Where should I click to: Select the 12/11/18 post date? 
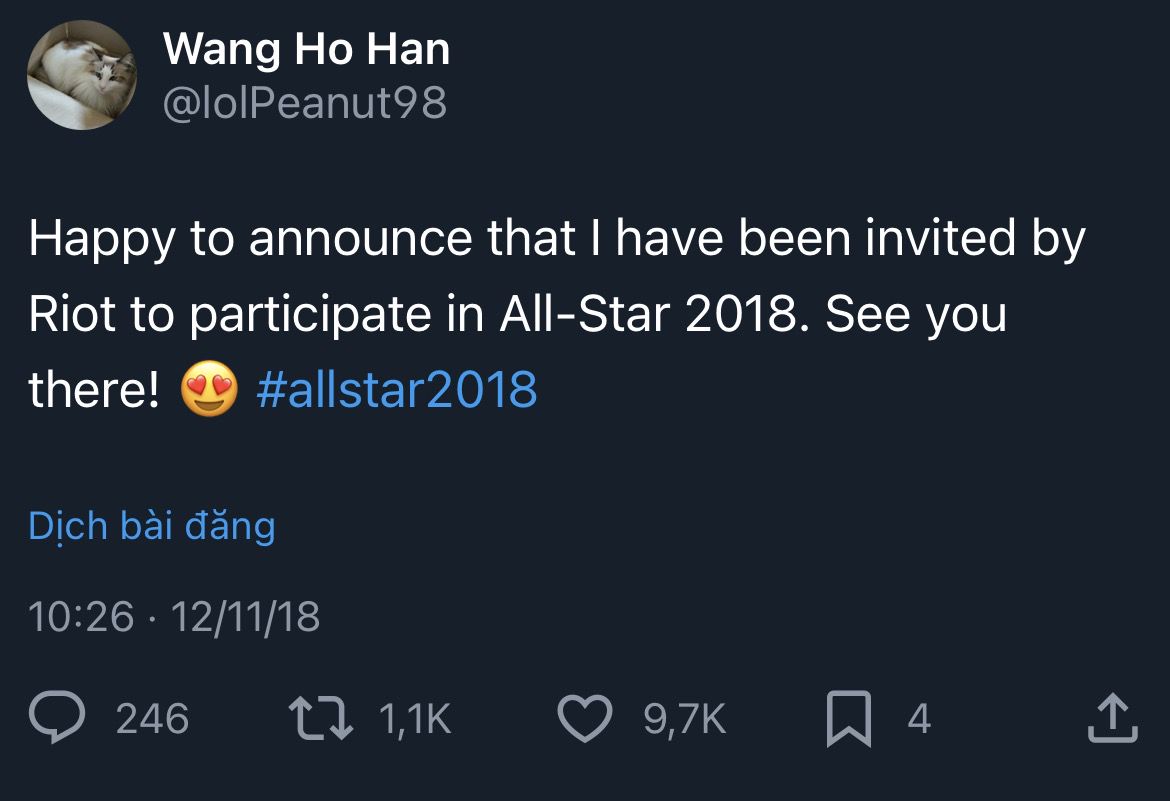(x=245, y=617)
